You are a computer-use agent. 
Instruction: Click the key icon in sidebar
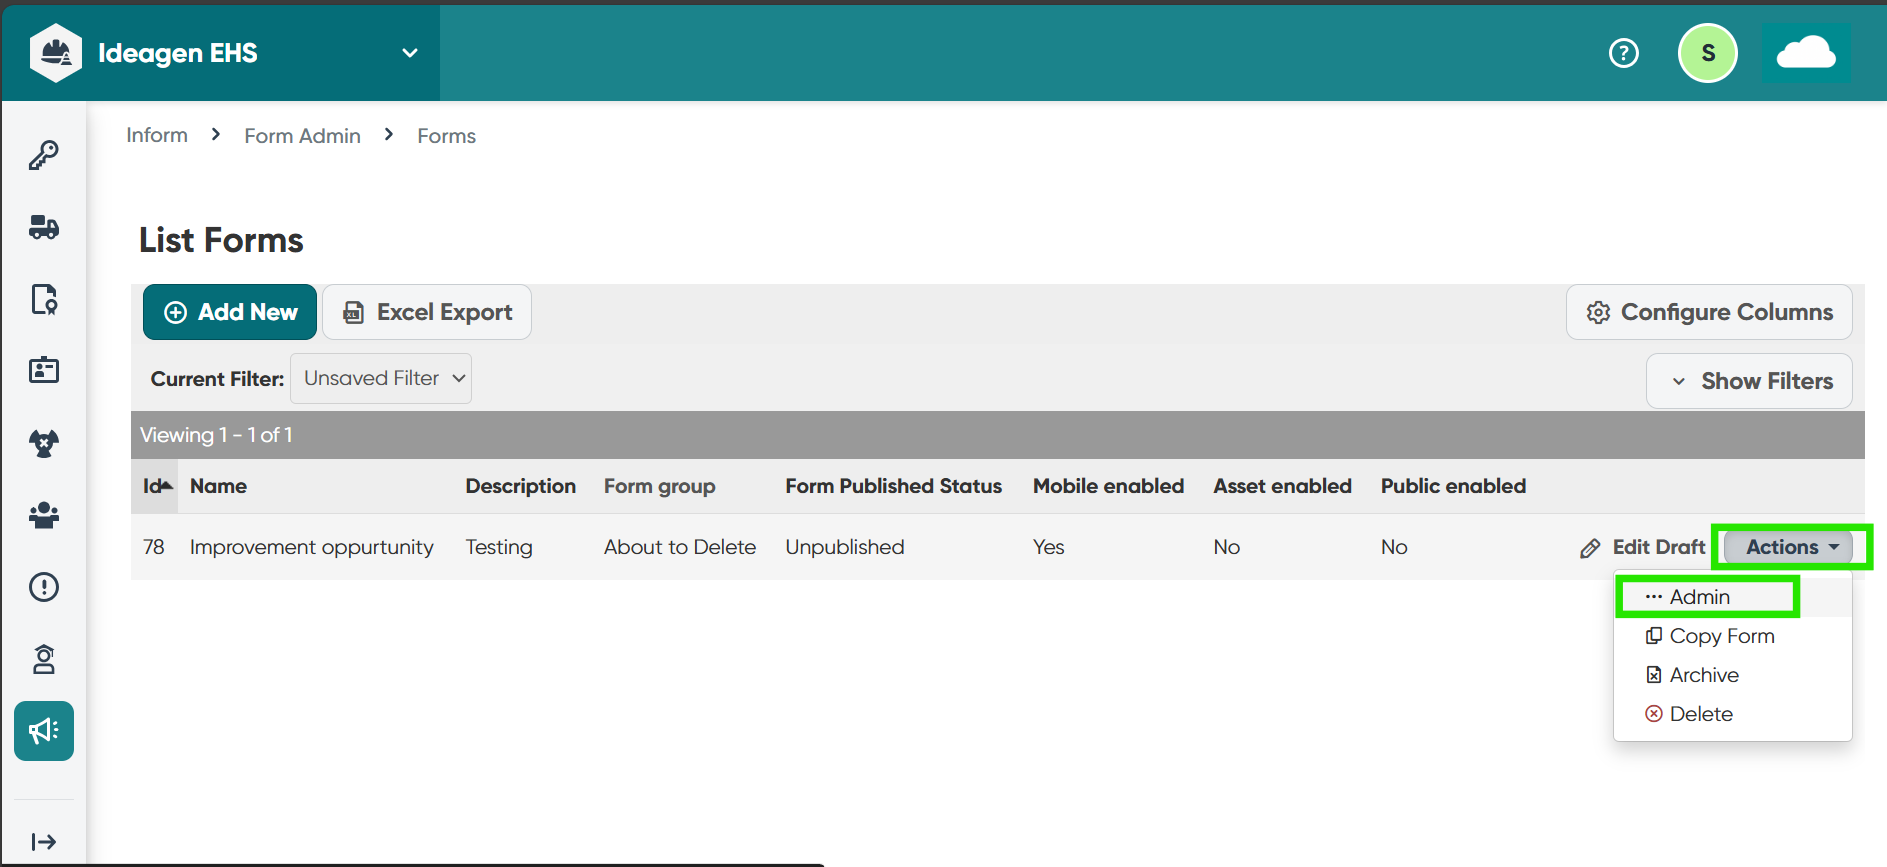tap(43, 155)
